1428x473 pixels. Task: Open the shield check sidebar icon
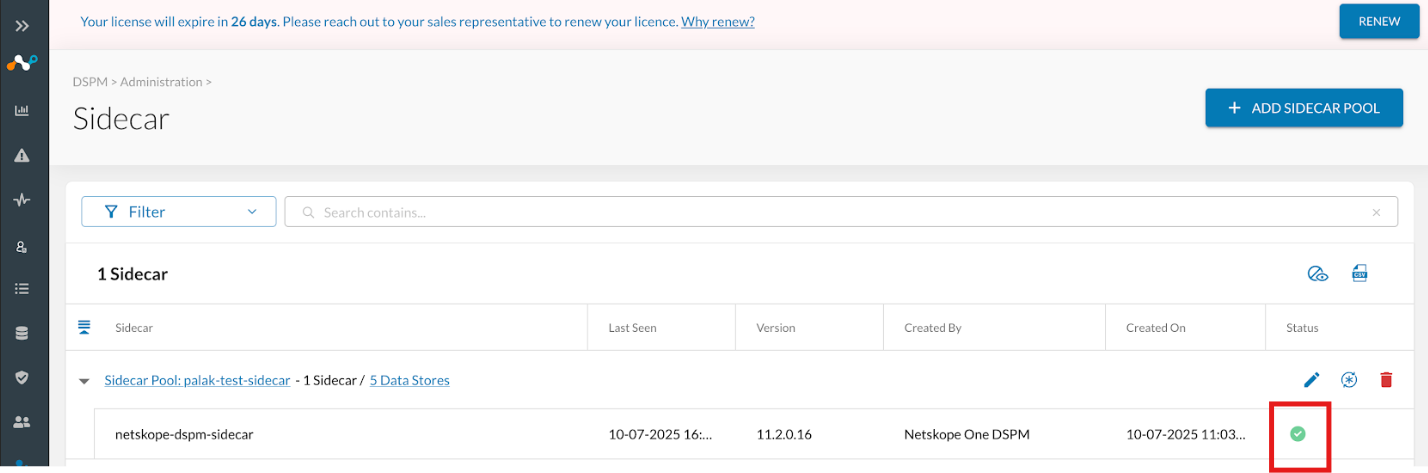pos(22,377)
